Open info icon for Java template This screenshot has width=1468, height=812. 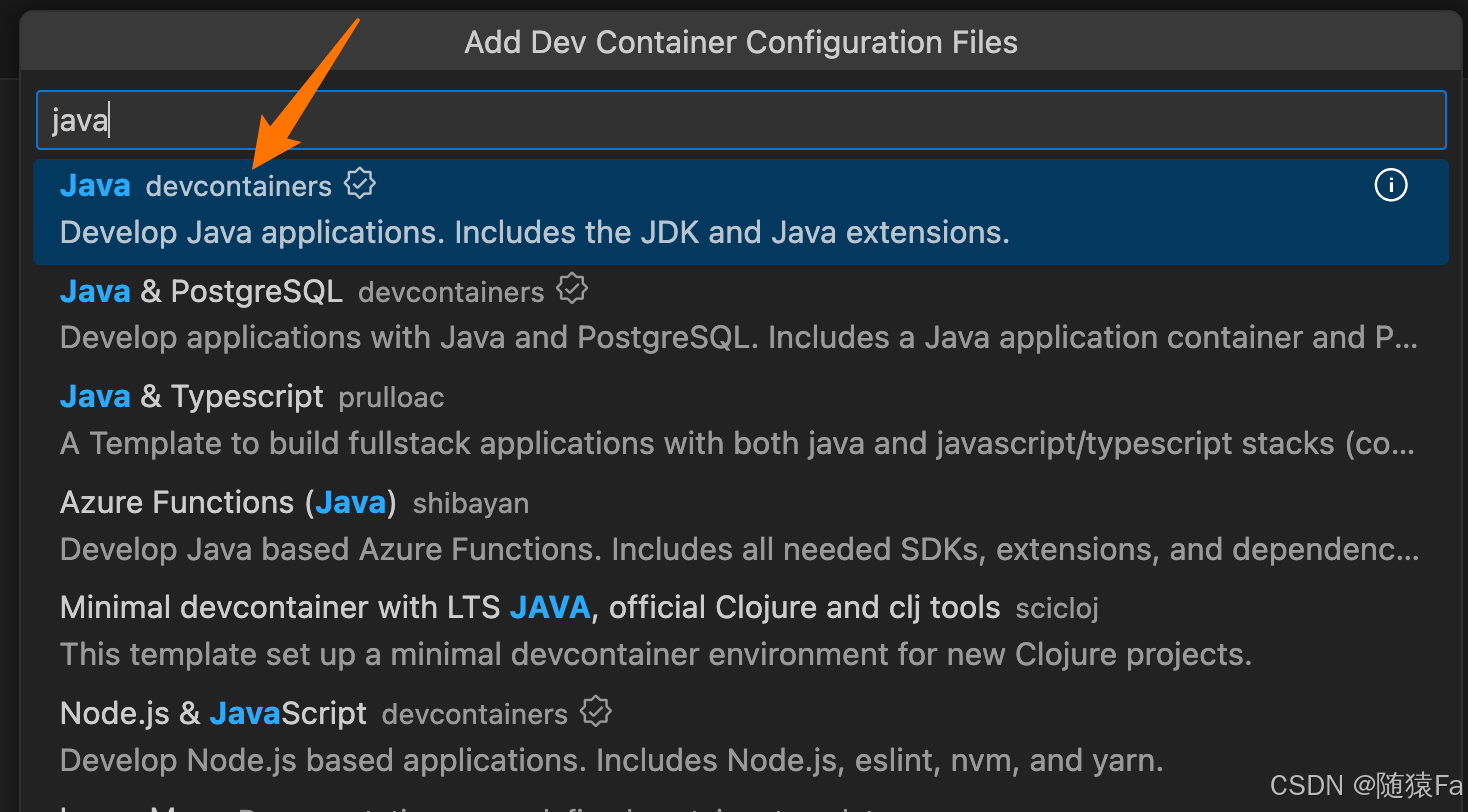(1391, 185)
